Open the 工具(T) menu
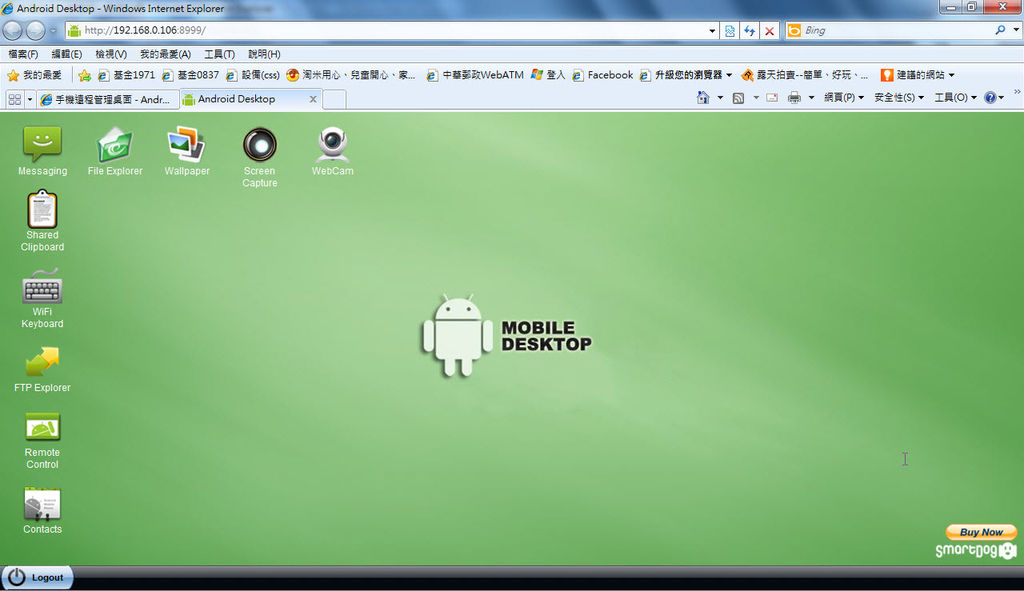Viewport: 1024px width, 591px height. (219, 54)
